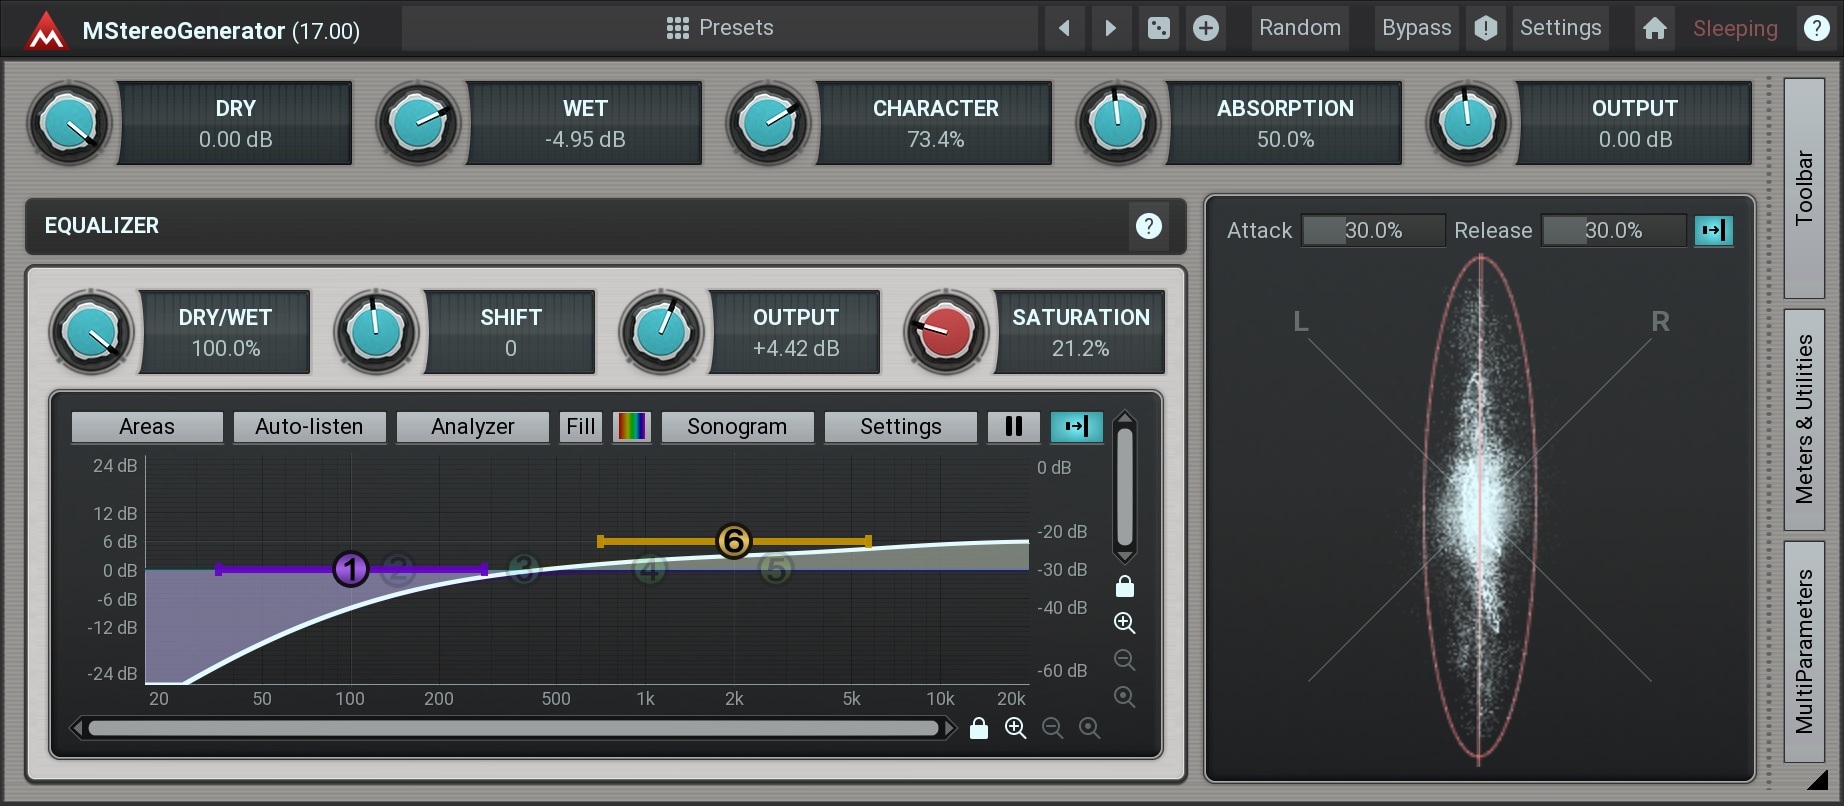Click the random preset dice icon
The width and height of the screenshot is (1844, 806).
coord(1158,28)
